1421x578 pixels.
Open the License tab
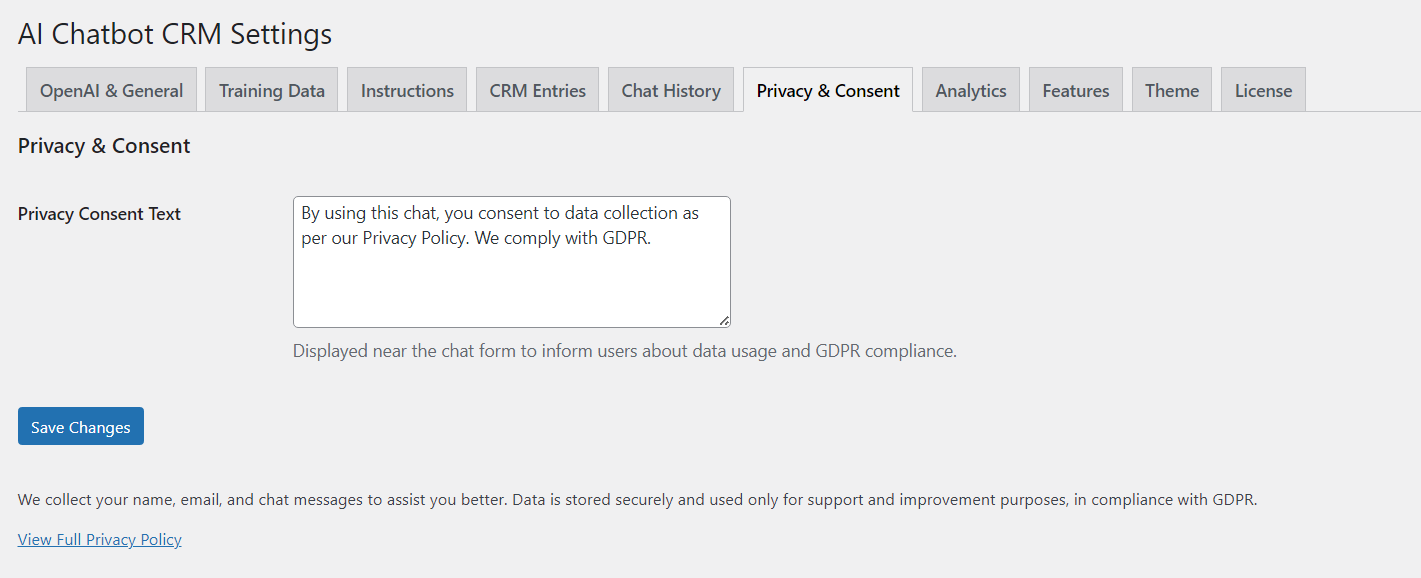coord(1262,89)
